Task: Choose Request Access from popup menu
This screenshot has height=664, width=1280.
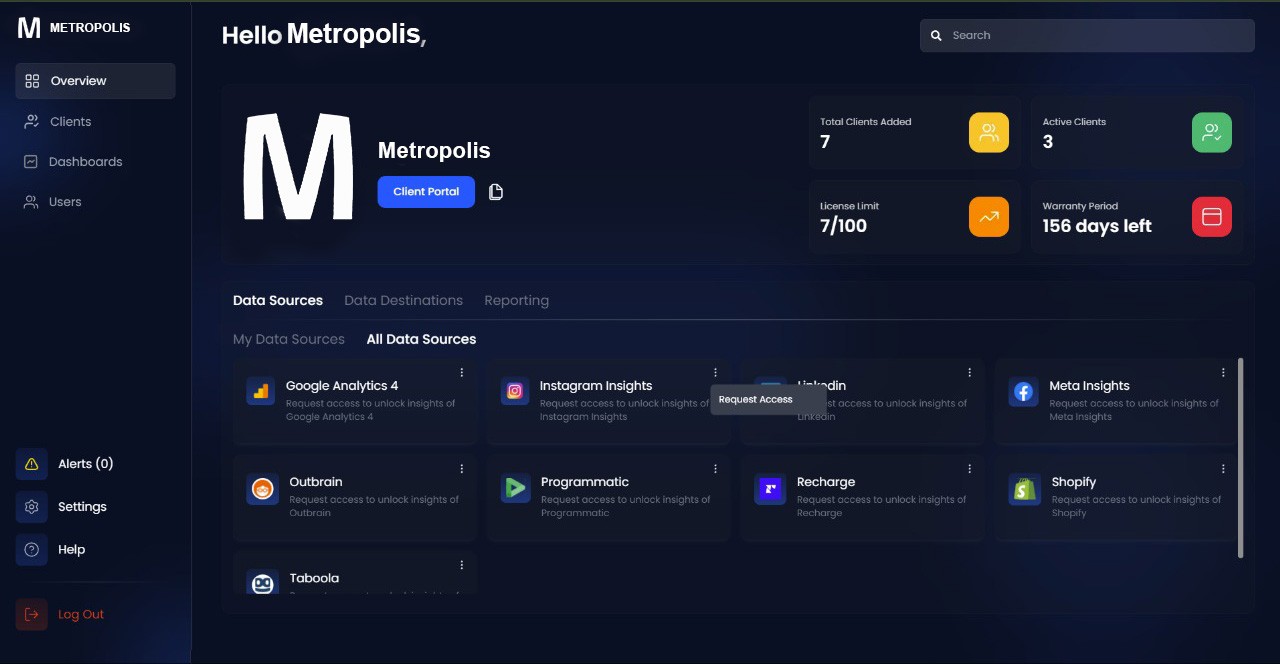Action: click(768, 399)
